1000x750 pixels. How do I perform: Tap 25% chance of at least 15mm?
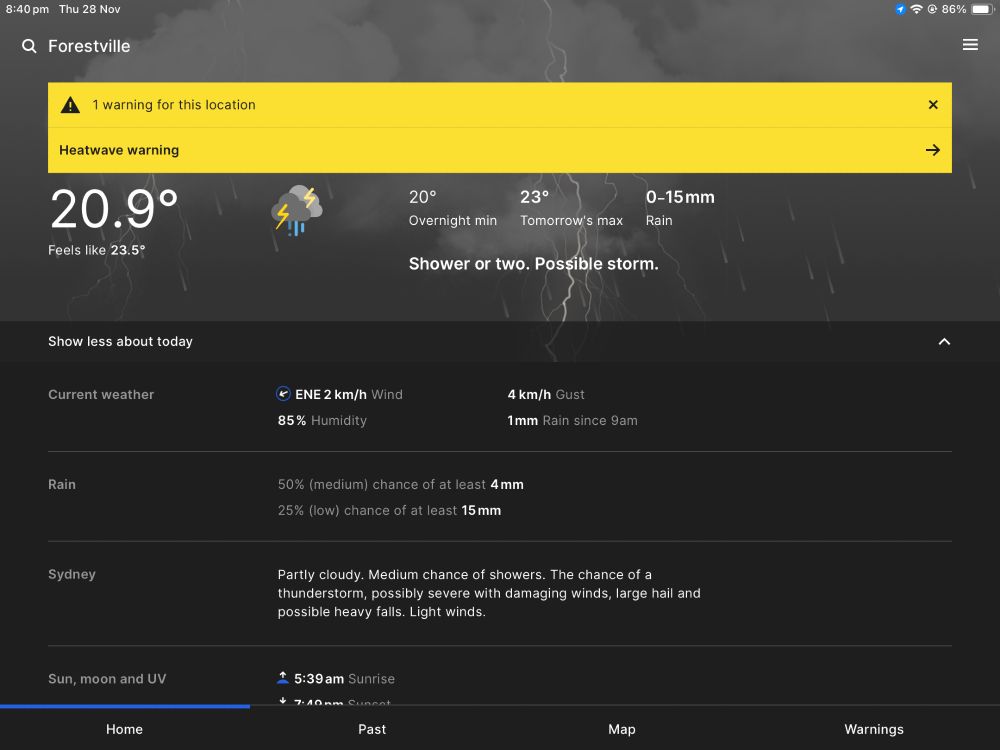coord(389,510)
